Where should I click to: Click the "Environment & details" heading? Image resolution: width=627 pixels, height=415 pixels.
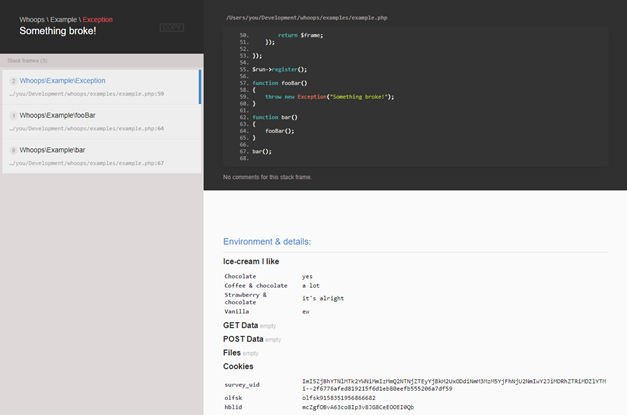(267, 241)
